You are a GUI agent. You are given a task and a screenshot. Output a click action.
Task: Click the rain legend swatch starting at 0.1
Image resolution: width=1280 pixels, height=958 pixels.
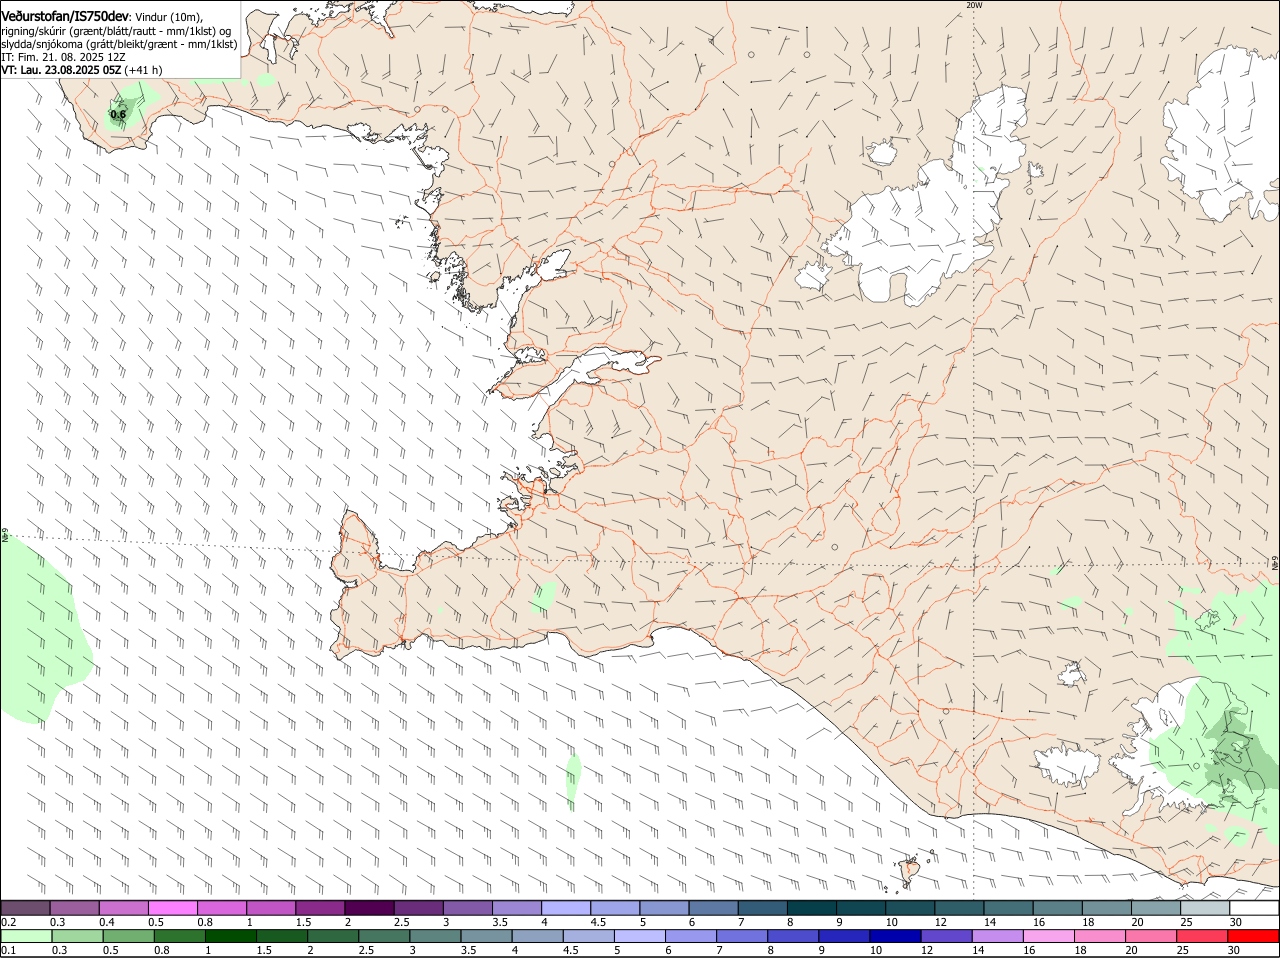pyautogui.click(x=25, y=936)
